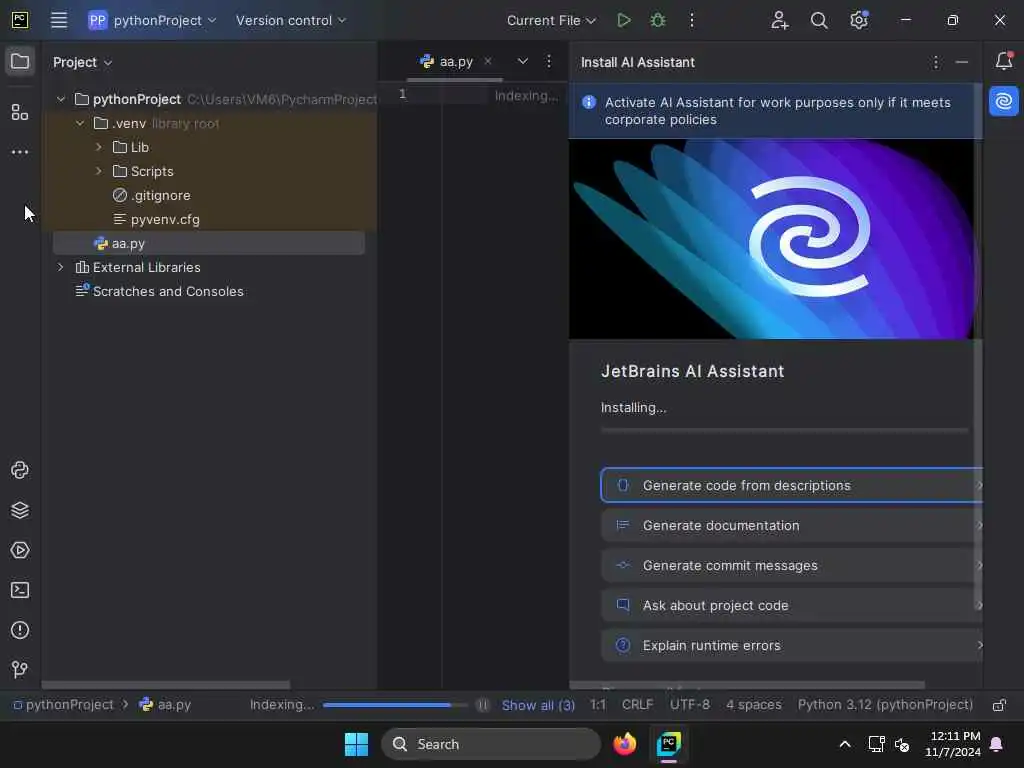
Task: Open Firefox from the taskbar
Action: point(624,744)
